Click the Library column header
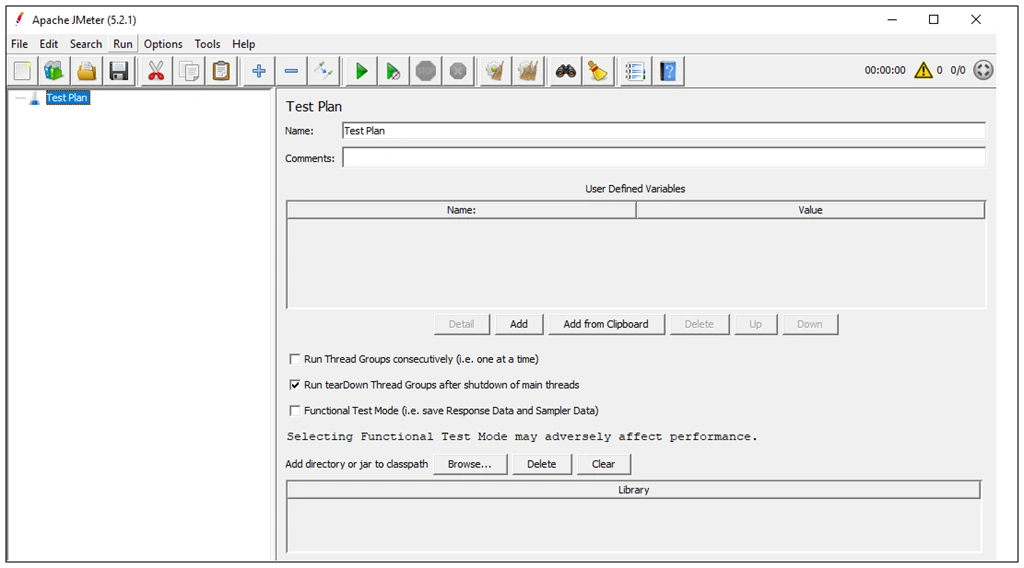This screenshot has width=1024, height=568. coord(633,490)
